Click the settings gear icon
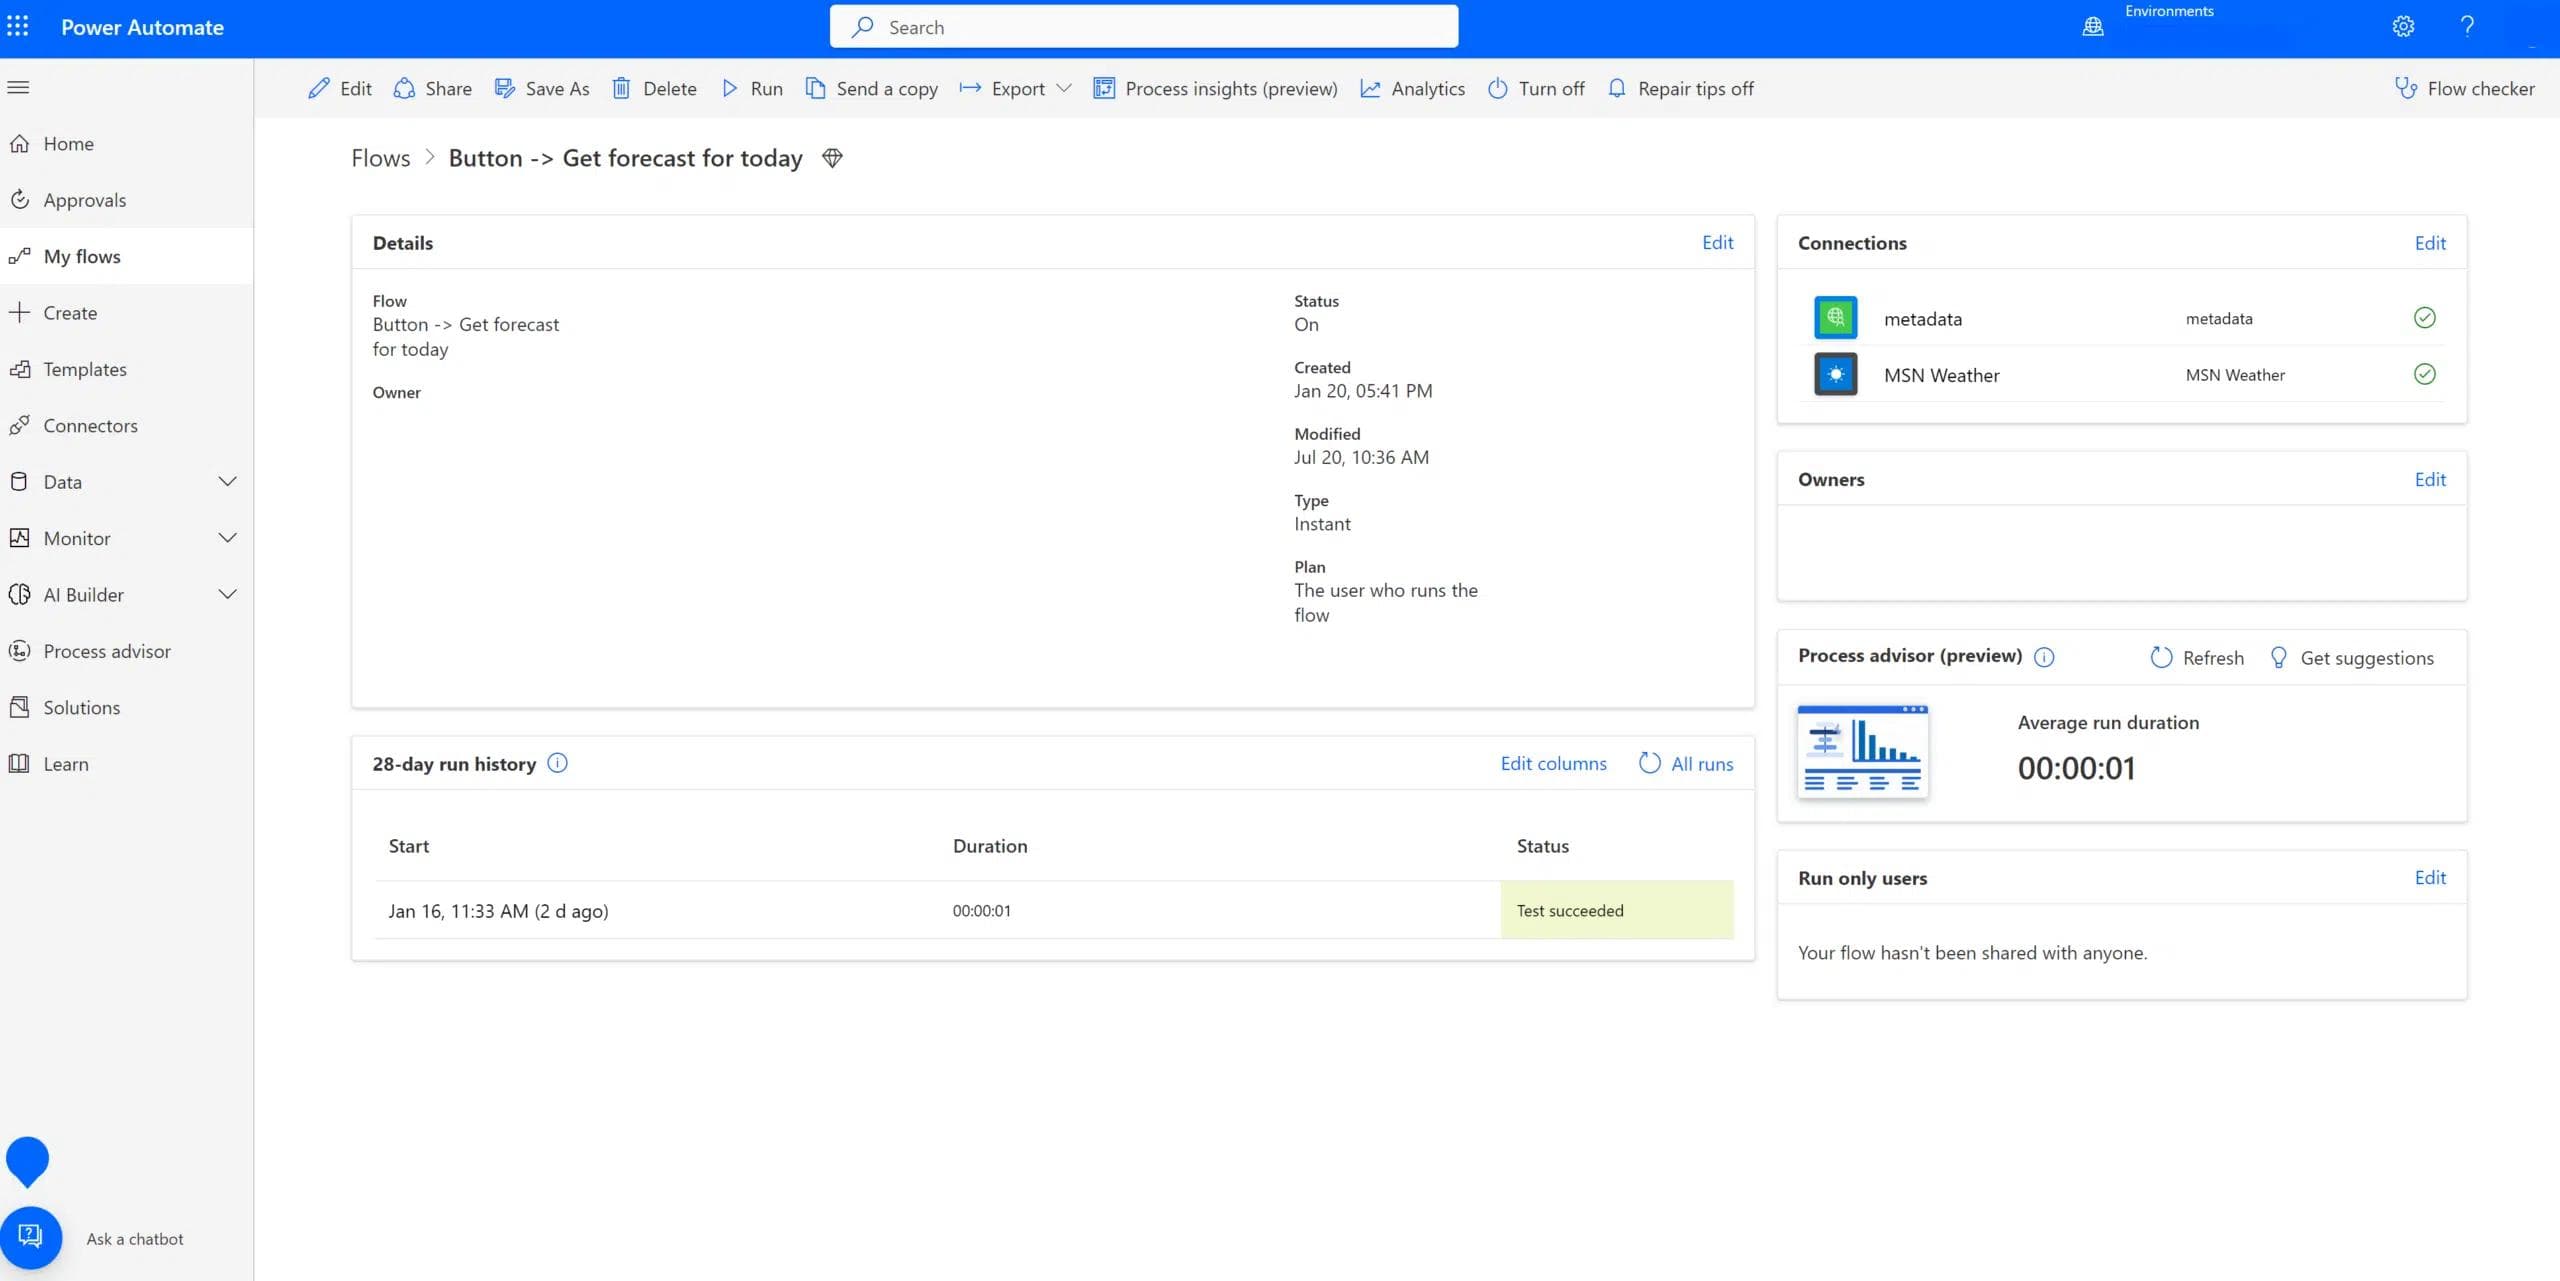Viewport: 2560px width, 1281px height. [x=2403, y=27]
